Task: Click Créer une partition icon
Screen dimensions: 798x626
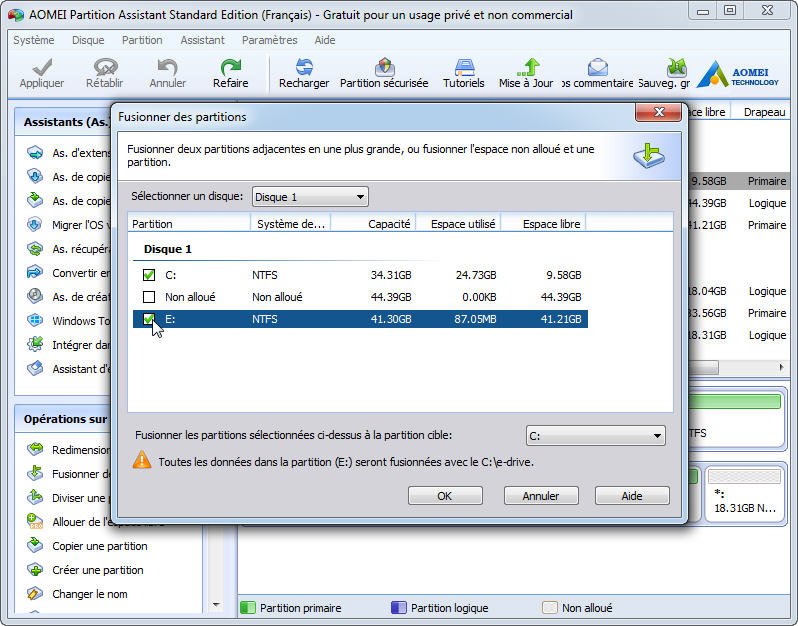Action: coord(35,569)
